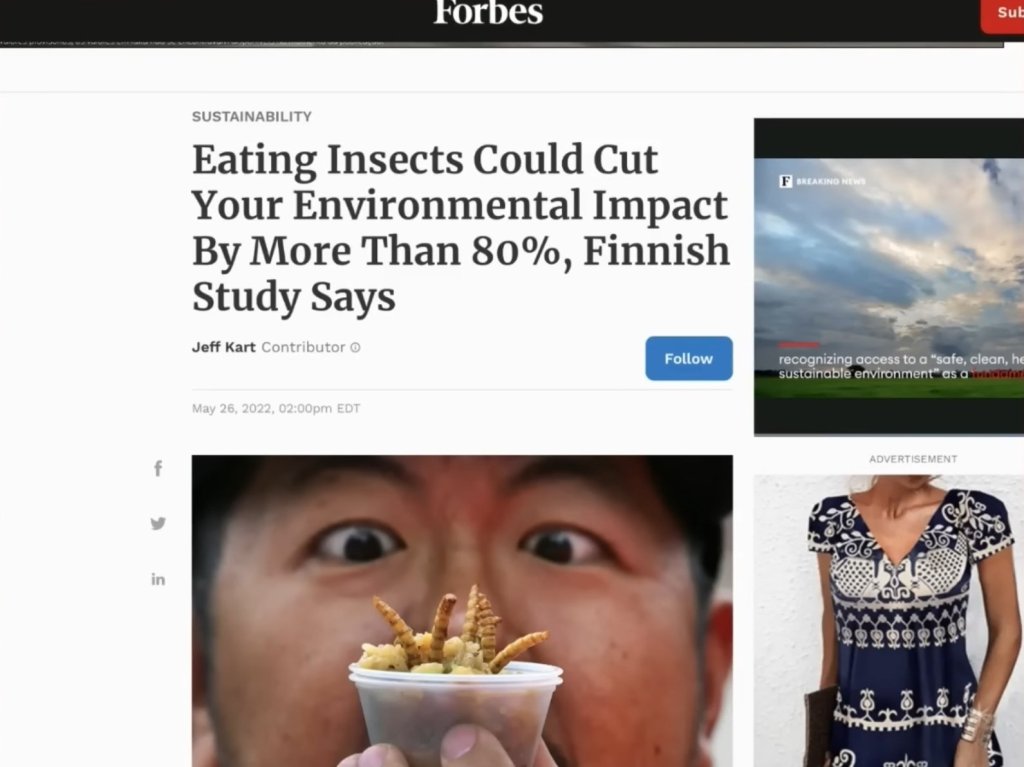Click the article headline about eating insects
This screenshot has height=767, width=1024.
pyautogui.click(x=460, y=228)
